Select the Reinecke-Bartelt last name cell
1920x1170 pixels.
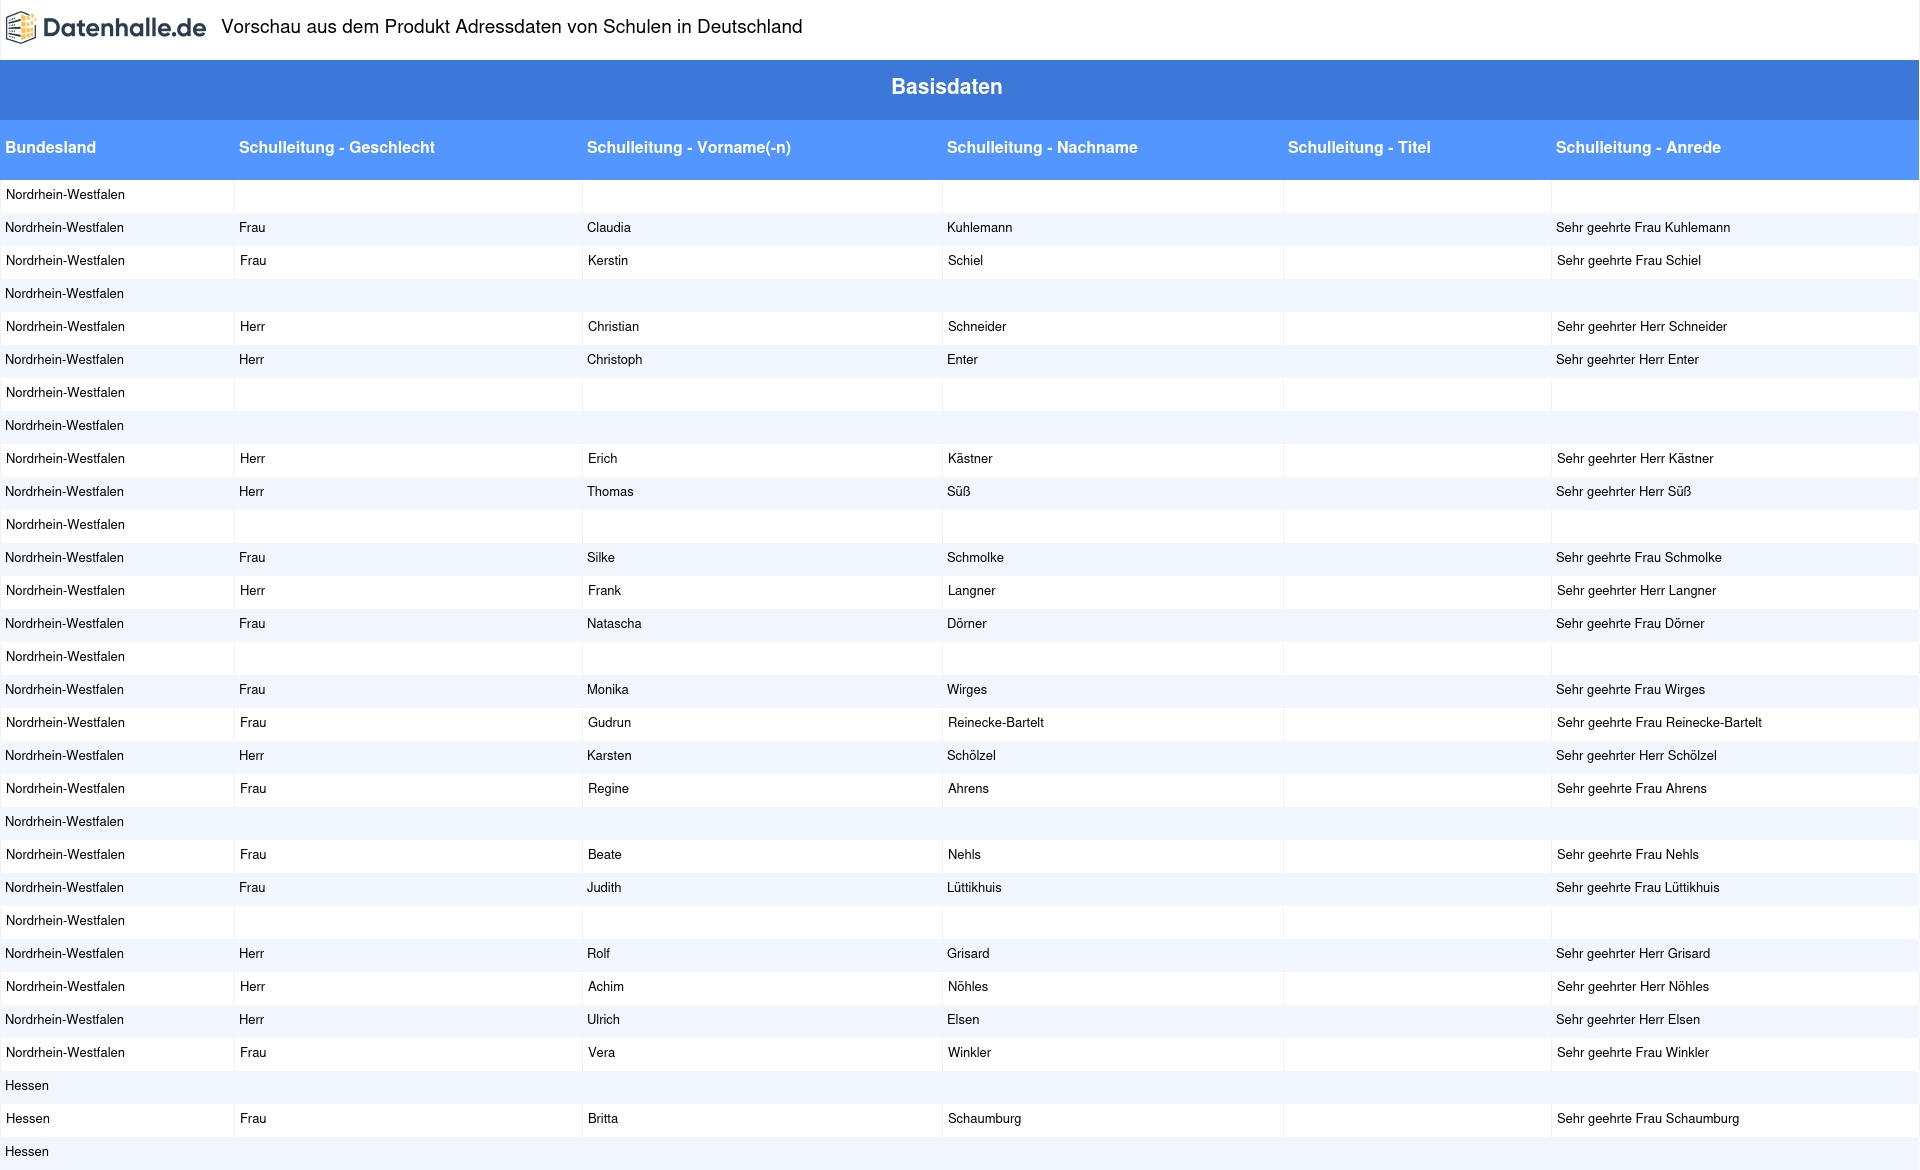995,723
